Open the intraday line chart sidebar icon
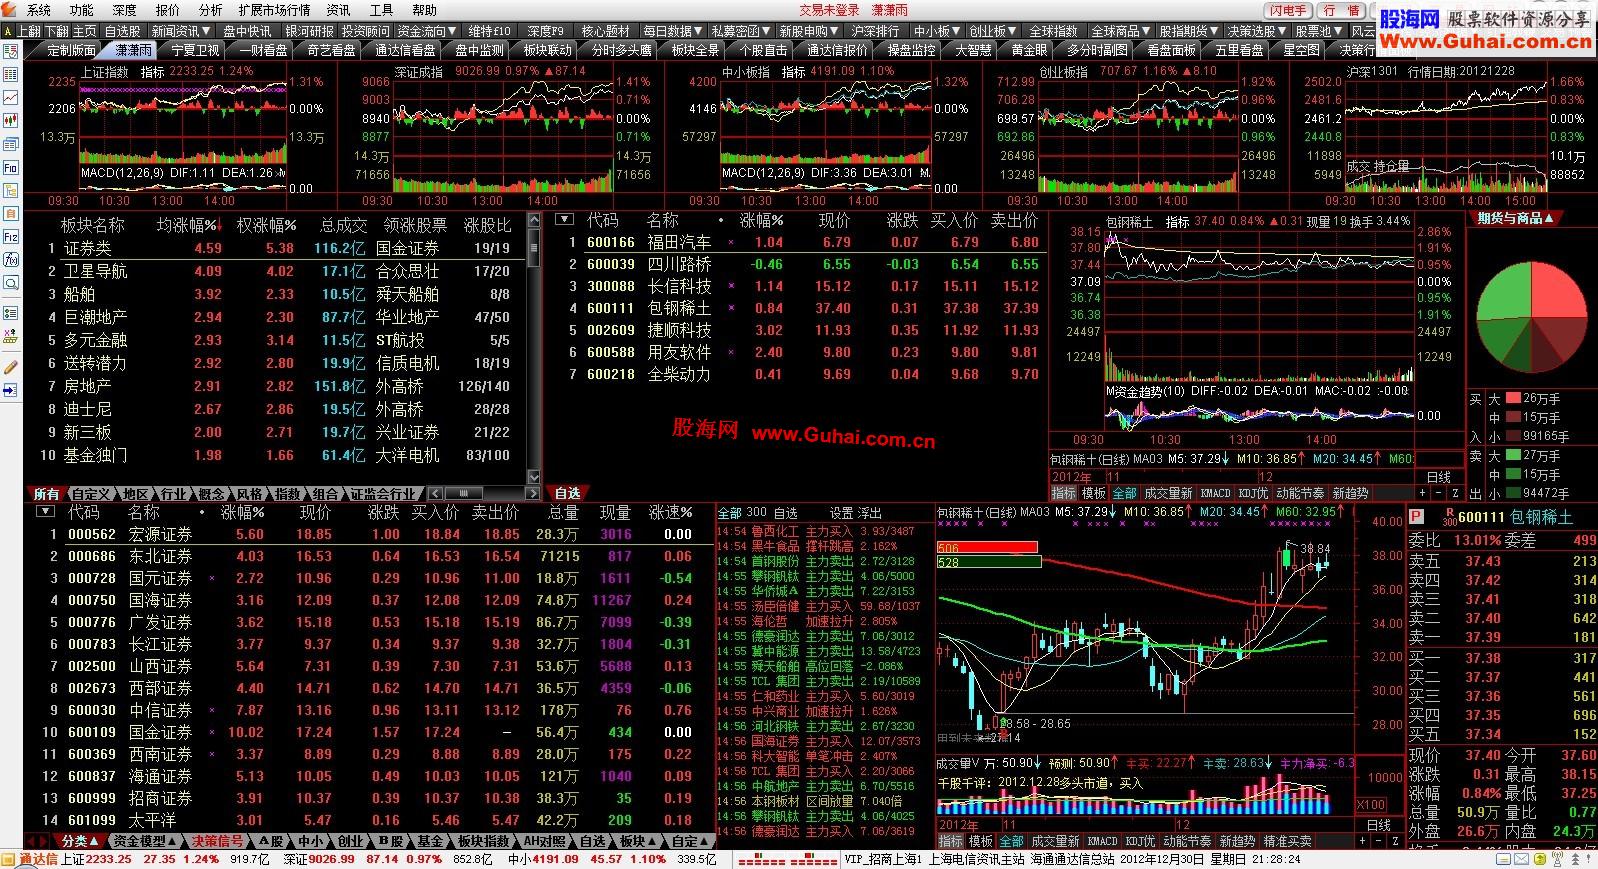The image size is (1598, 869). 11,98
